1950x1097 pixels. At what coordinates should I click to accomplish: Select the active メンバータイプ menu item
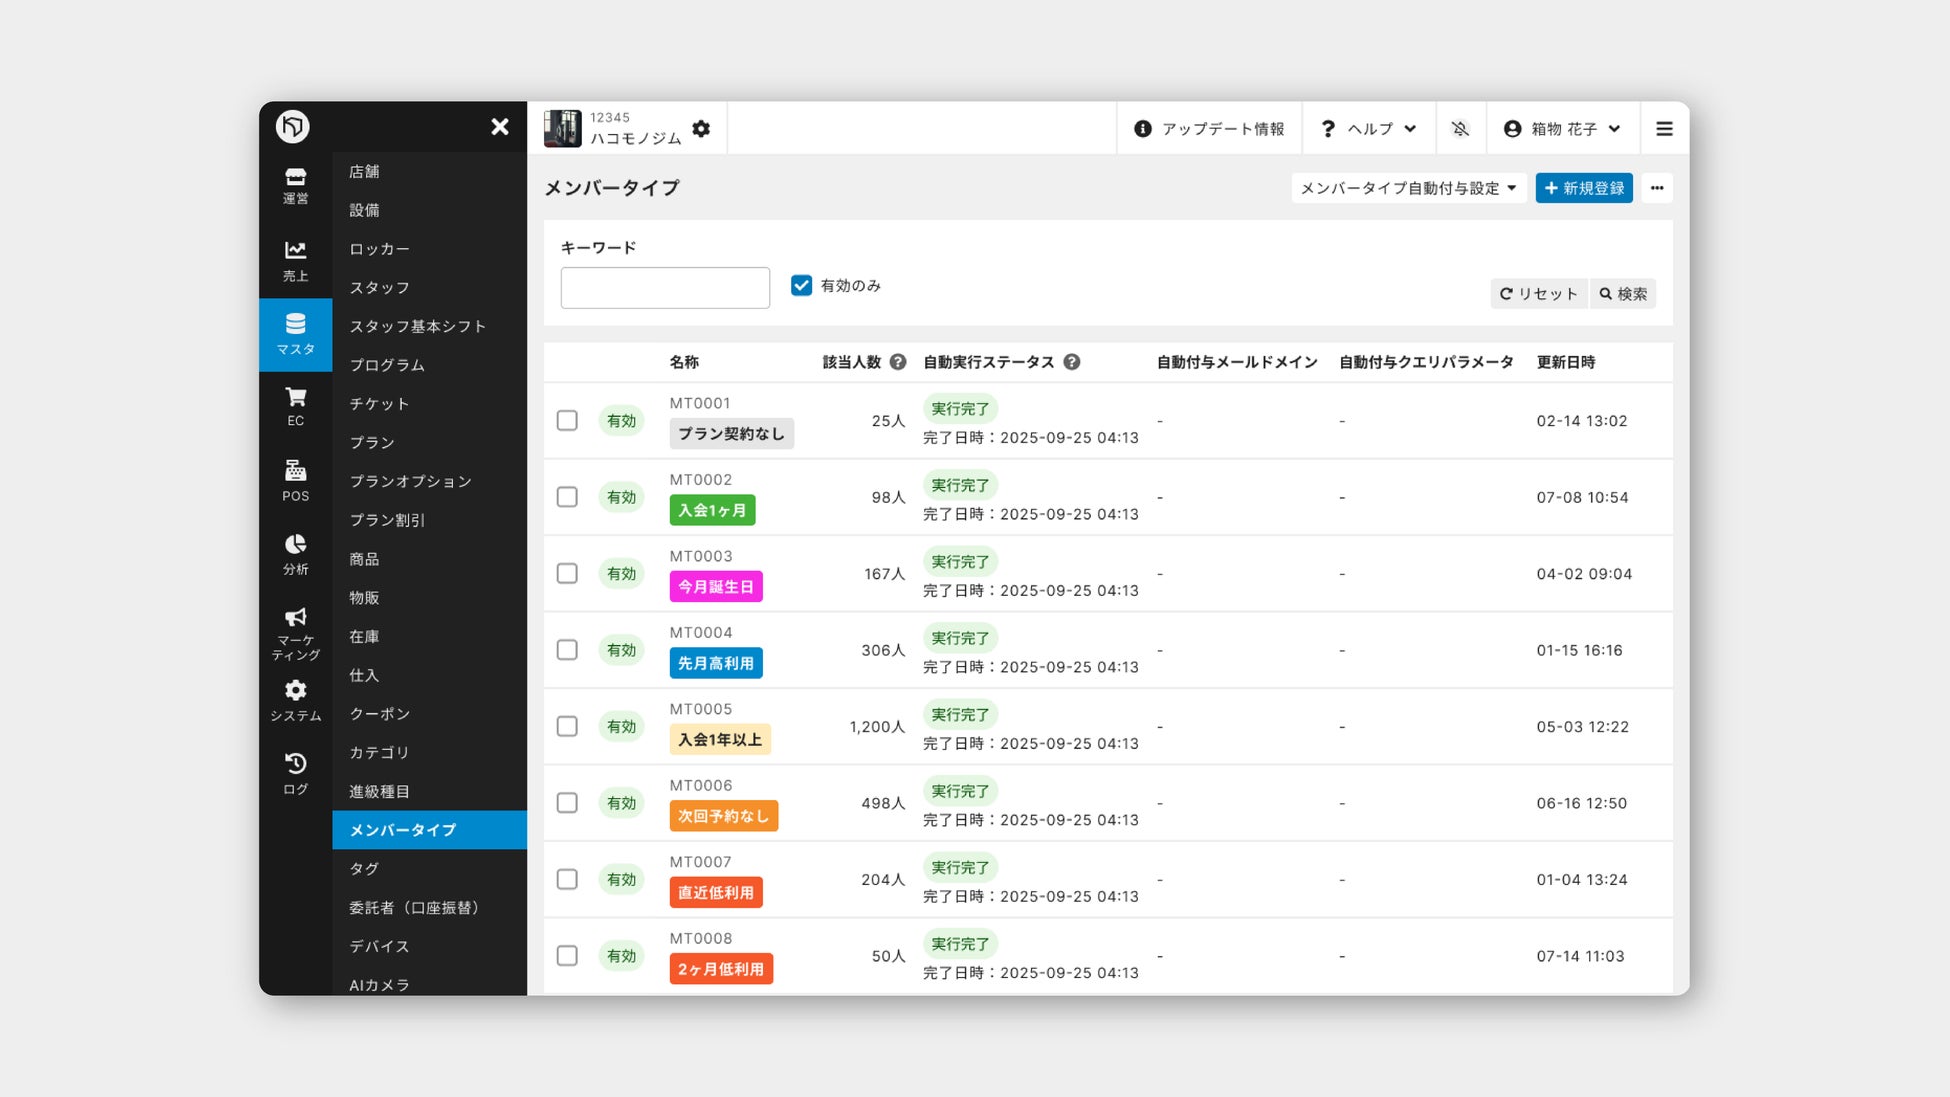(429, 830)
